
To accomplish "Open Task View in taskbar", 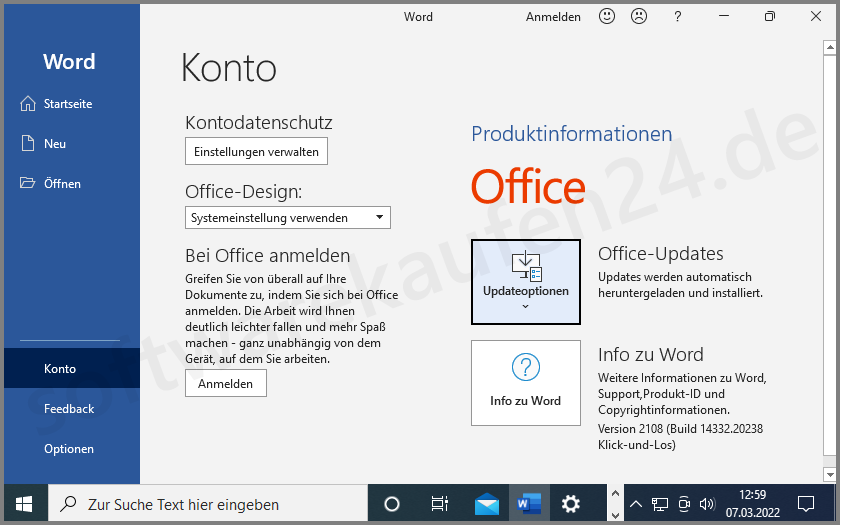I will pyautogui.click(x=440, y=504).
